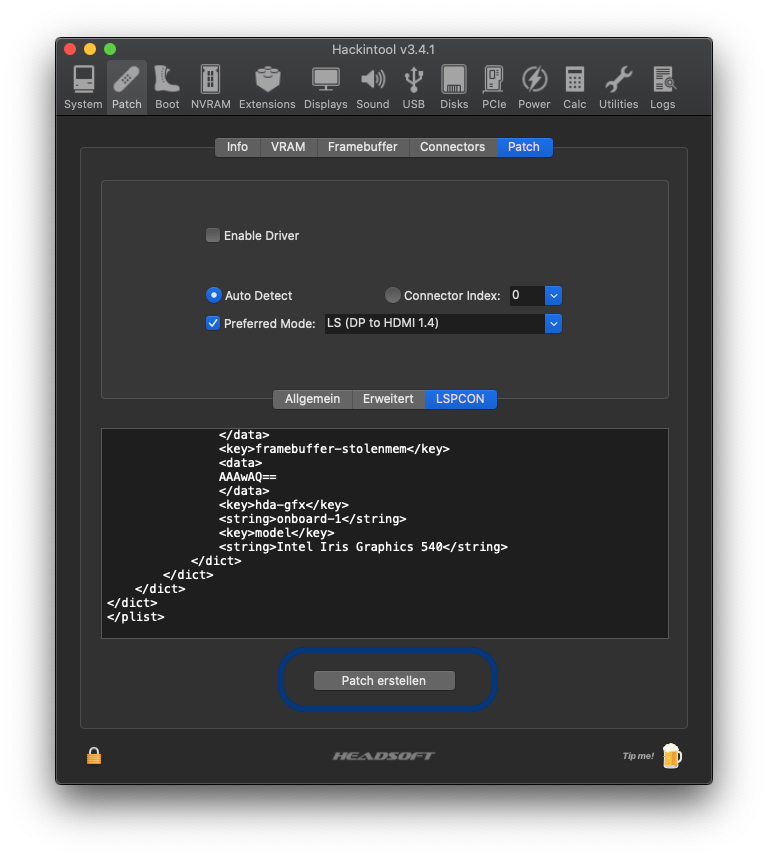Image resolution: width=768 pixels, height=858 pixels.
Task: Open the PCIe toolbar section
Action: [494, 88]
